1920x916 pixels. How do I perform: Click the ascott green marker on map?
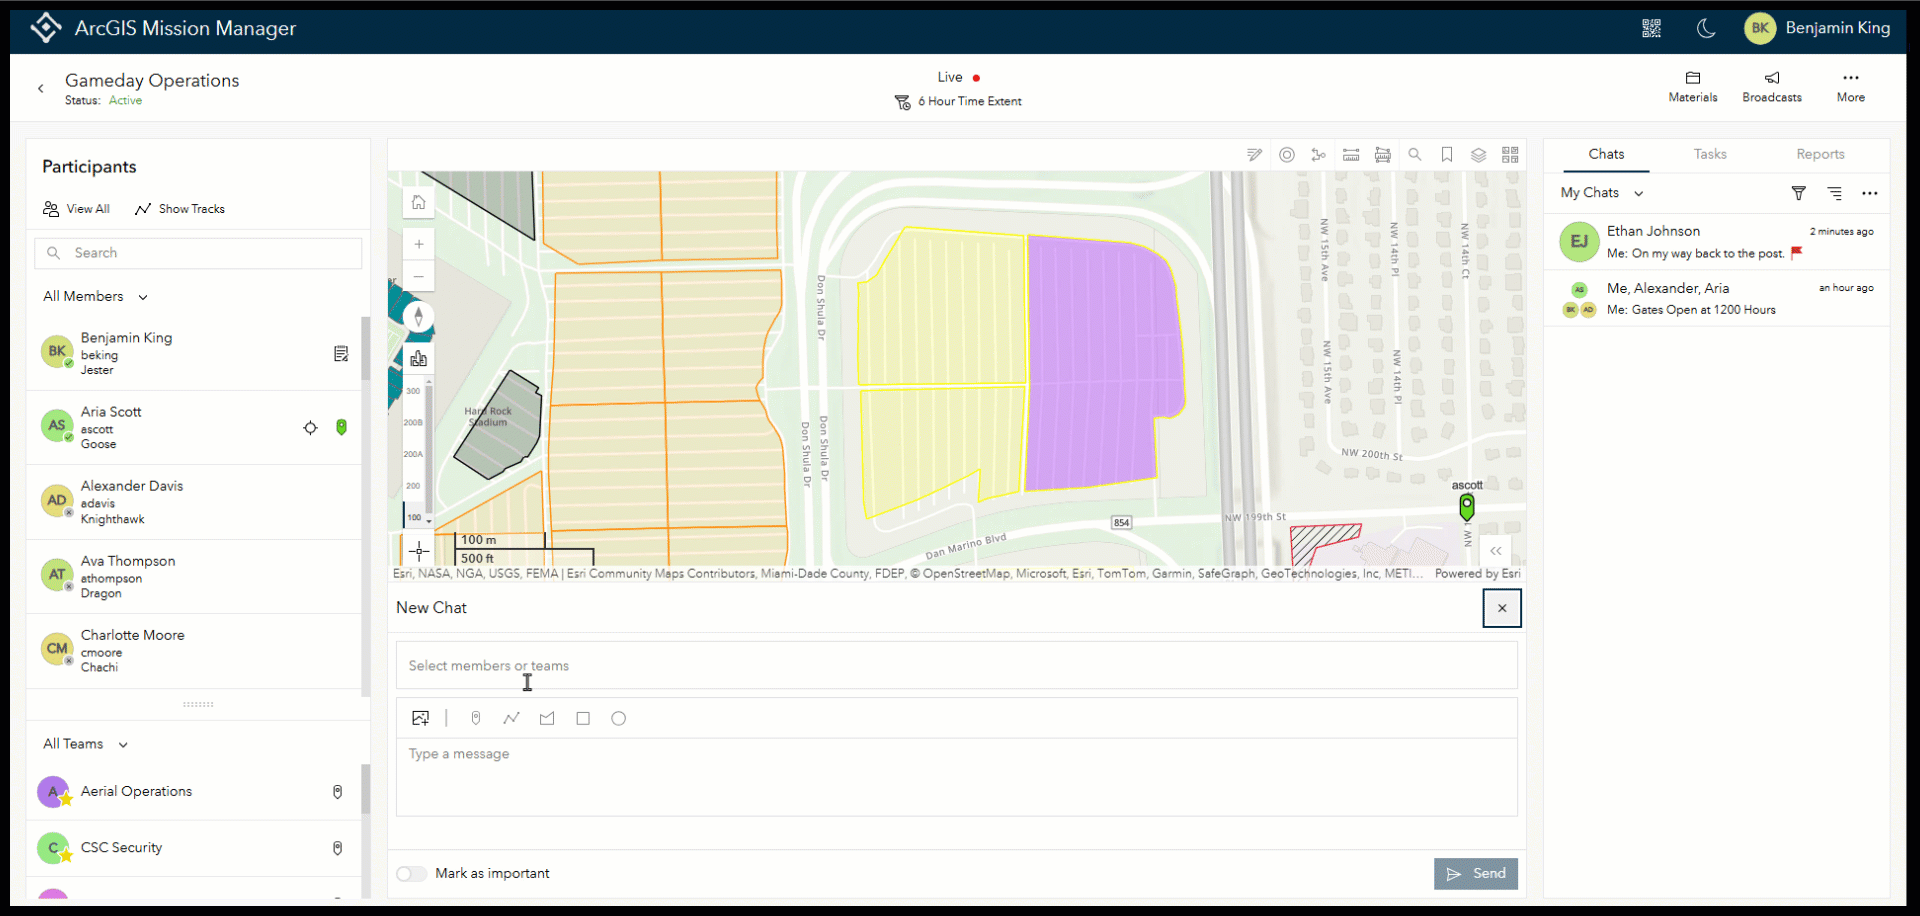[x=1467, y=507]
